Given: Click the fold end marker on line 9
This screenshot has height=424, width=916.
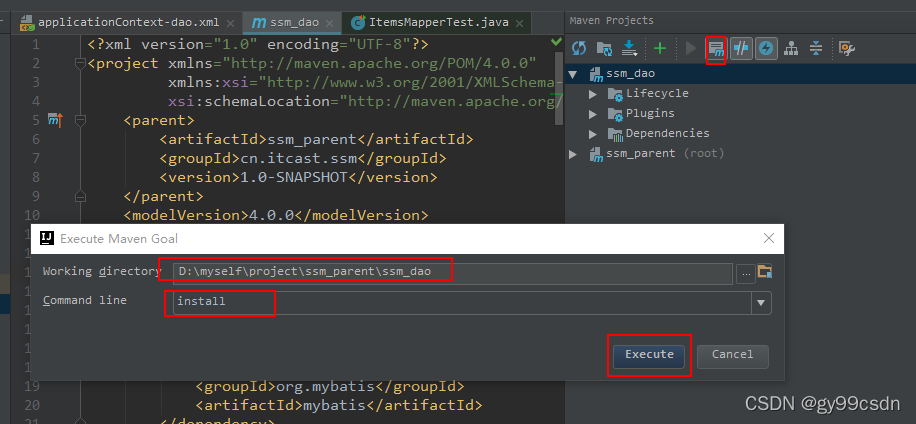Looking at the screenshot, I should (x=81, y=196).
